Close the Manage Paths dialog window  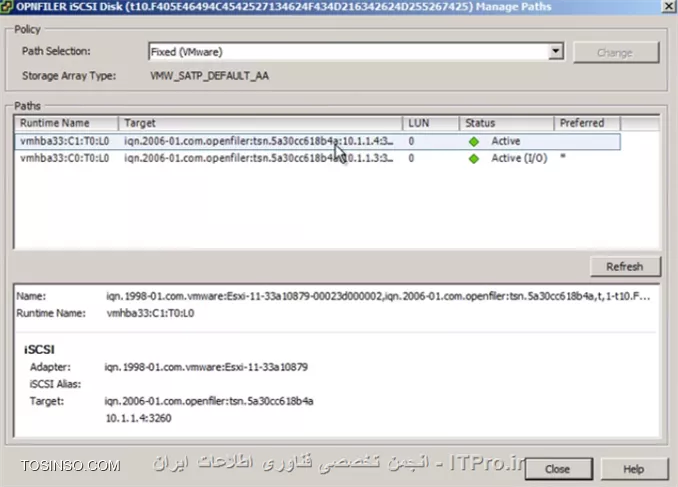pyautogui.click(x=669, y=6)
